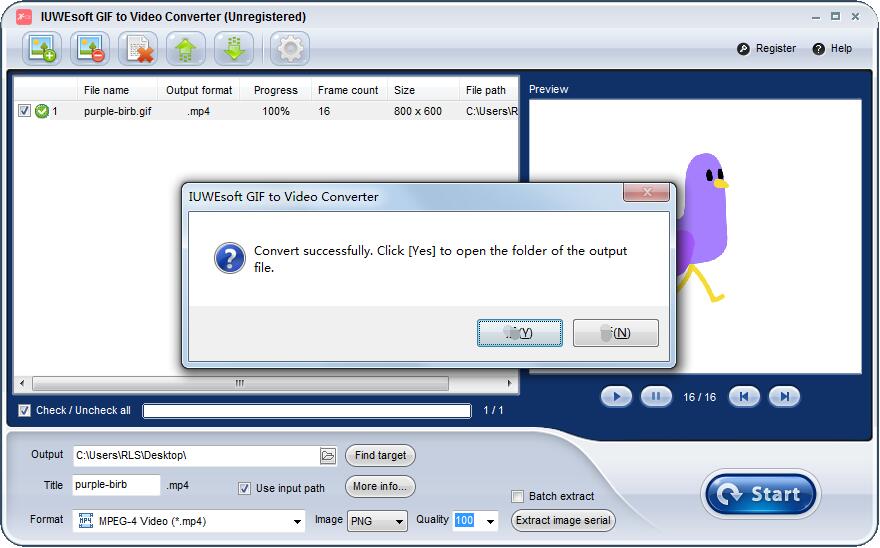Click the Title field purple-birb
The image size is (880, 548).
tap(116, 485)
